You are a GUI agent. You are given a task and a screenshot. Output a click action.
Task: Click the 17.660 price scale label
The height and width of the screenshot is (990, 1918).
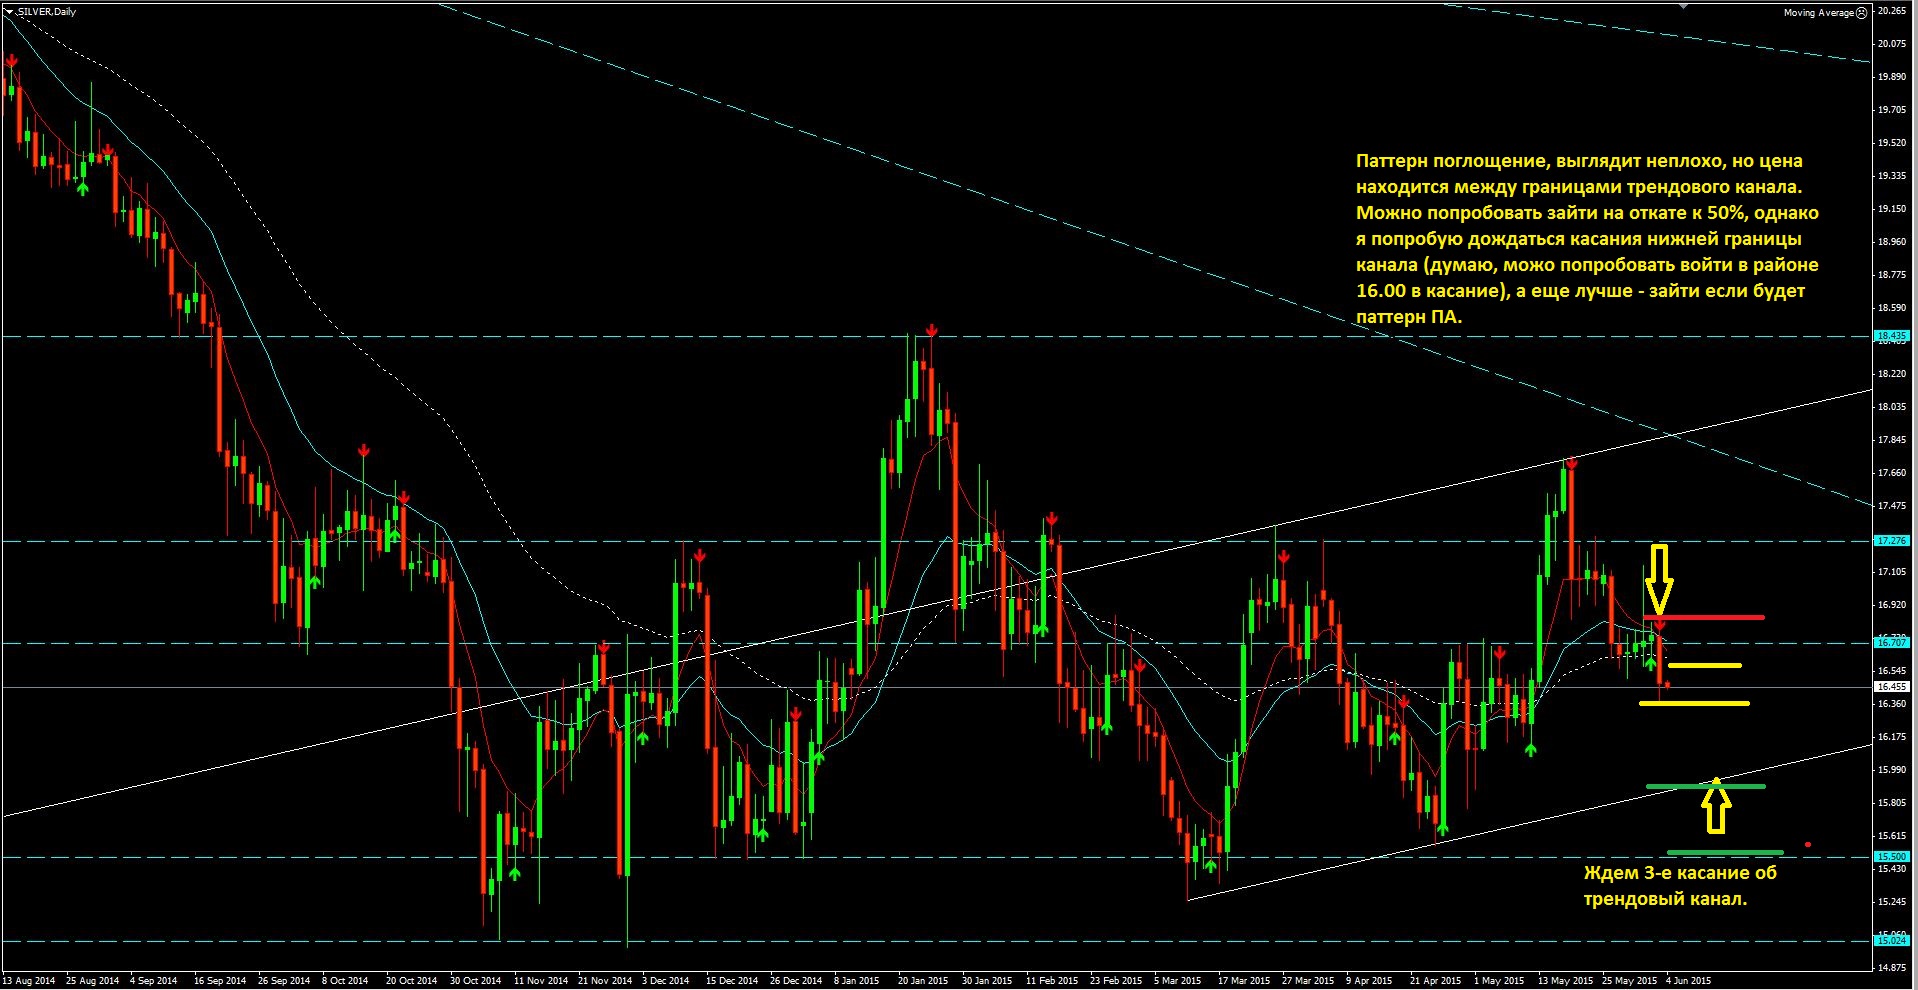(1892, 473)
